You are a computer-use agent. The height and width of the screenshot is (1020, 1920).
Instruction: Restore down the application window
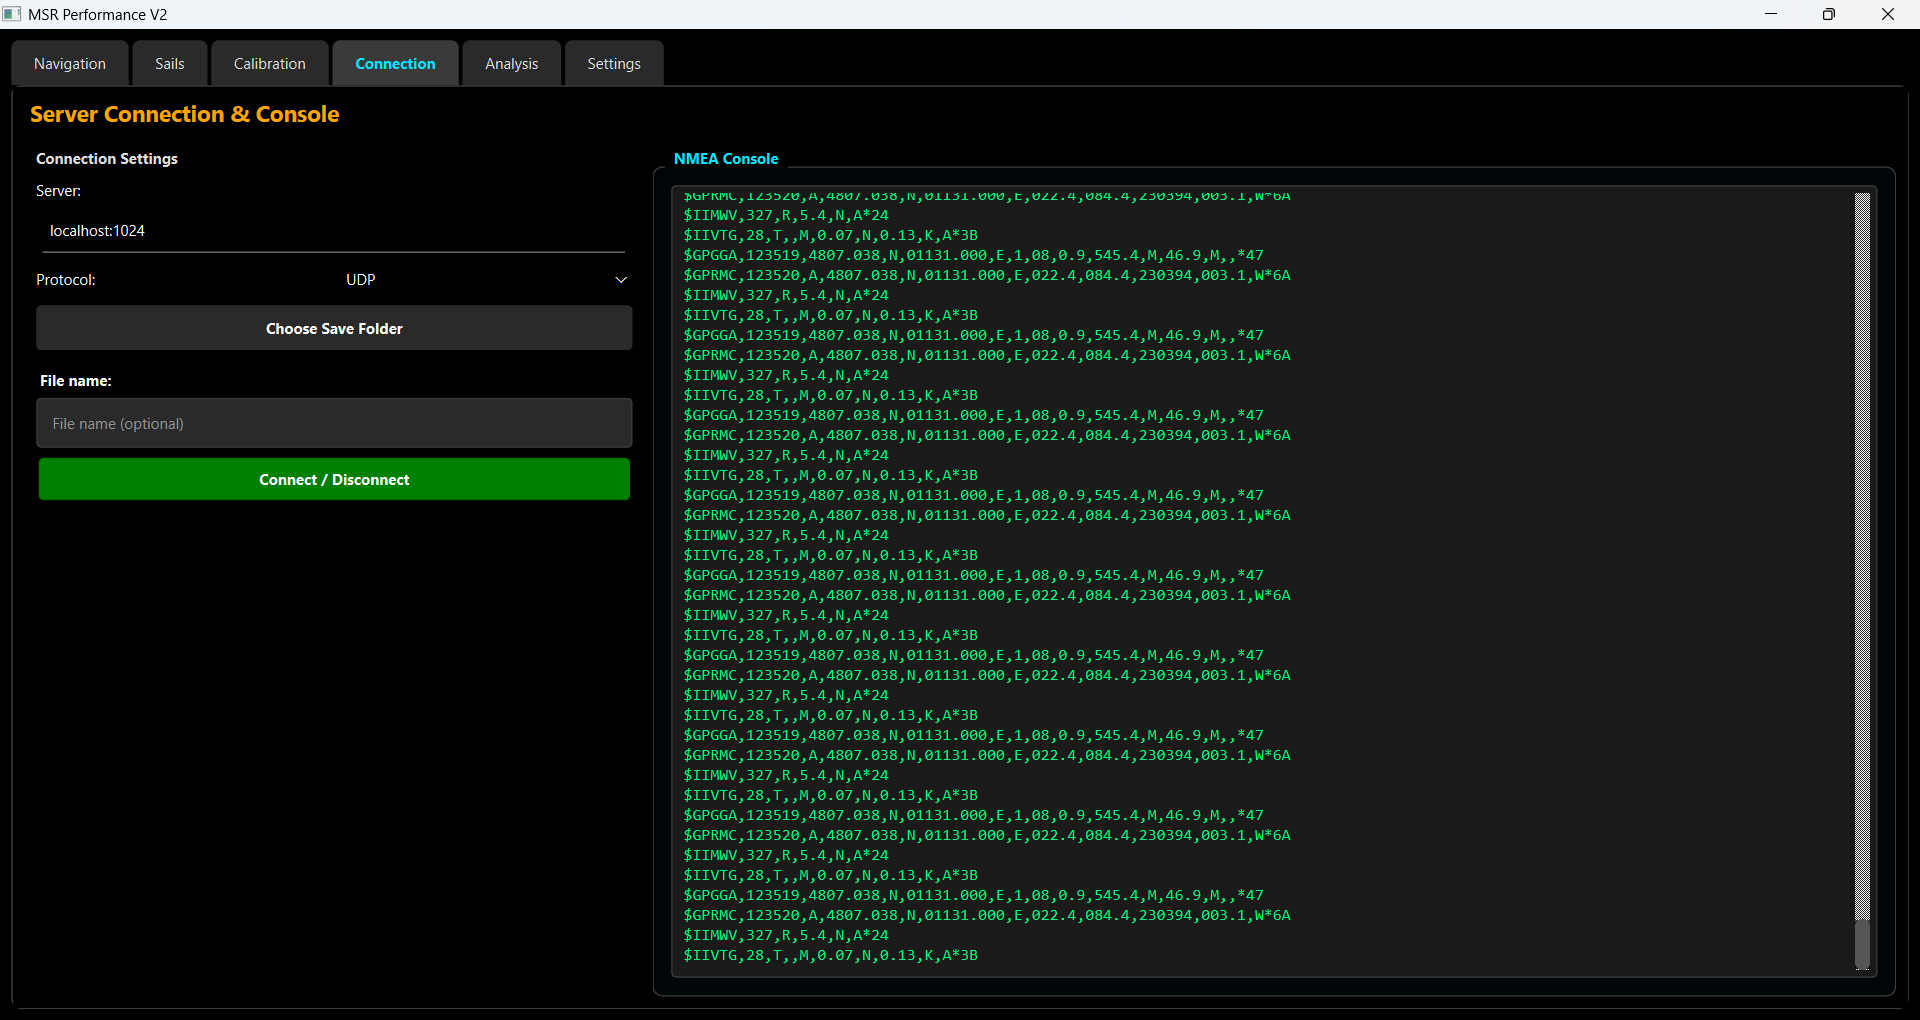1829,14
